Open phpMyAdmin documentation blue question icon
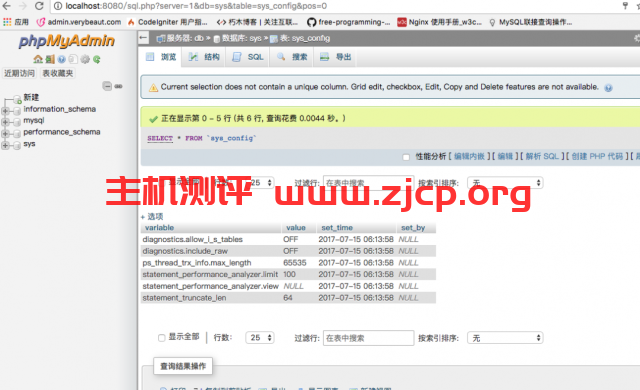The image size is (640, 390). pos(61,60)
